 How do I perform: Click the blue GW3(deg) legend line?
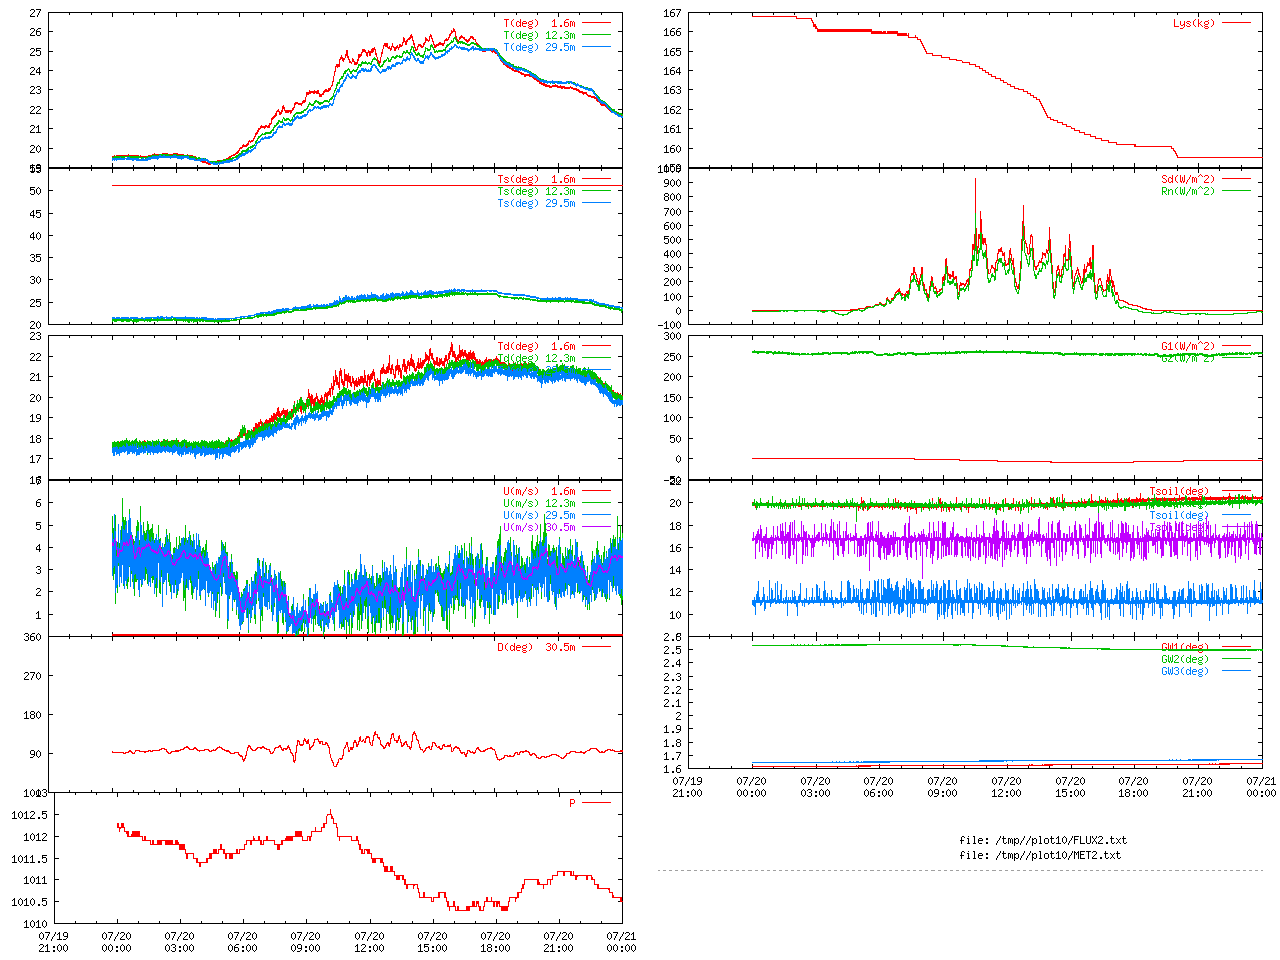(1237, 671)
